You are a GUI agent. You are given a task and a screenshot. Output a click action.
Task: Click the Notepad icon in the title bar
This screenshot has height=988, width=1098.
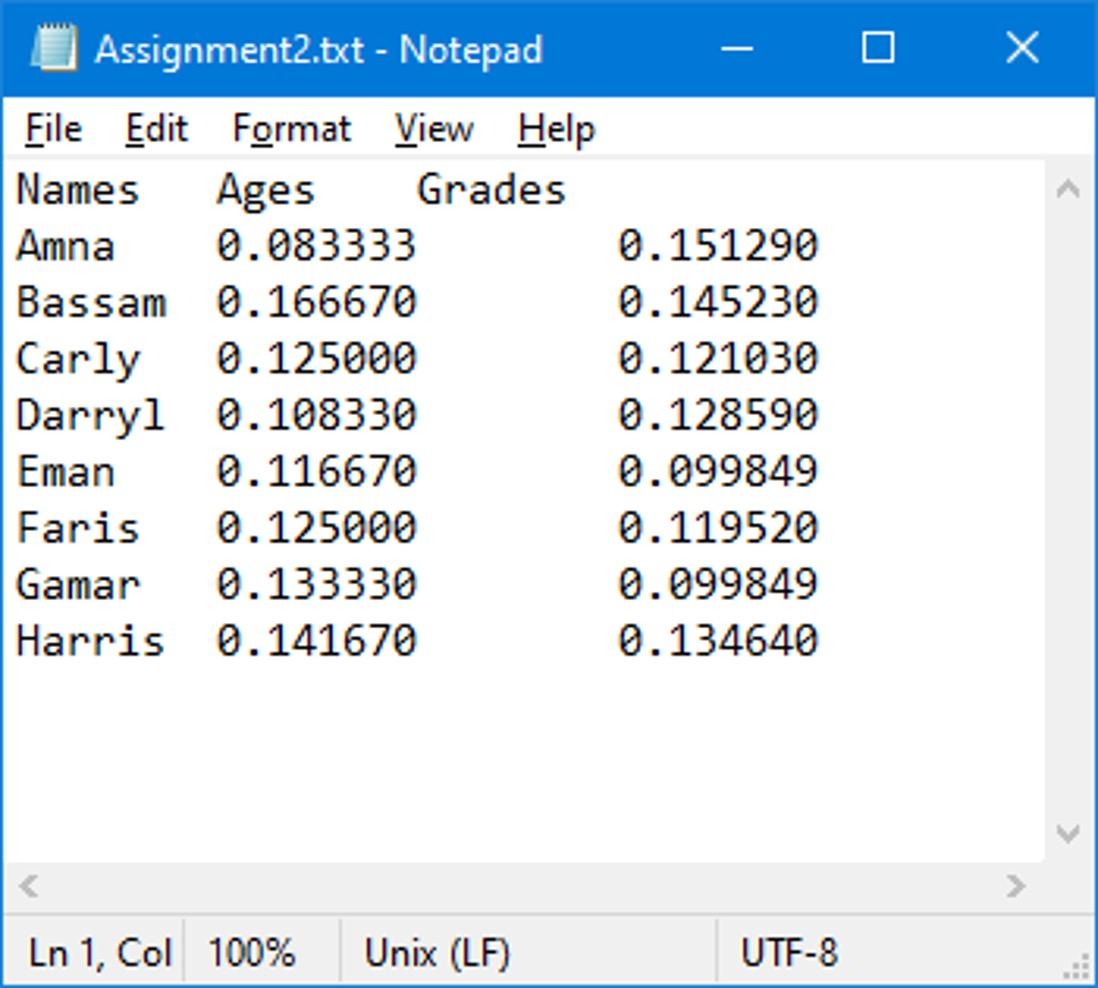tap(53, 48)
